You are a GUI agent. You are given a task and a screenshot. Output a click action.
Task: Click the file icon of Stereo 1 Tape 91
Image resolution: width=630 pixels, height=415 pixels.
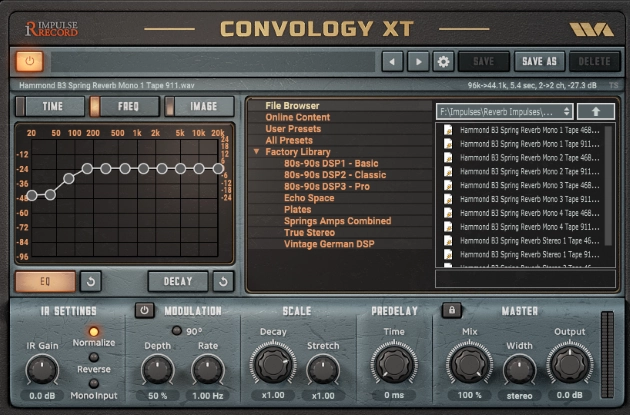click(x=448, y=254)
